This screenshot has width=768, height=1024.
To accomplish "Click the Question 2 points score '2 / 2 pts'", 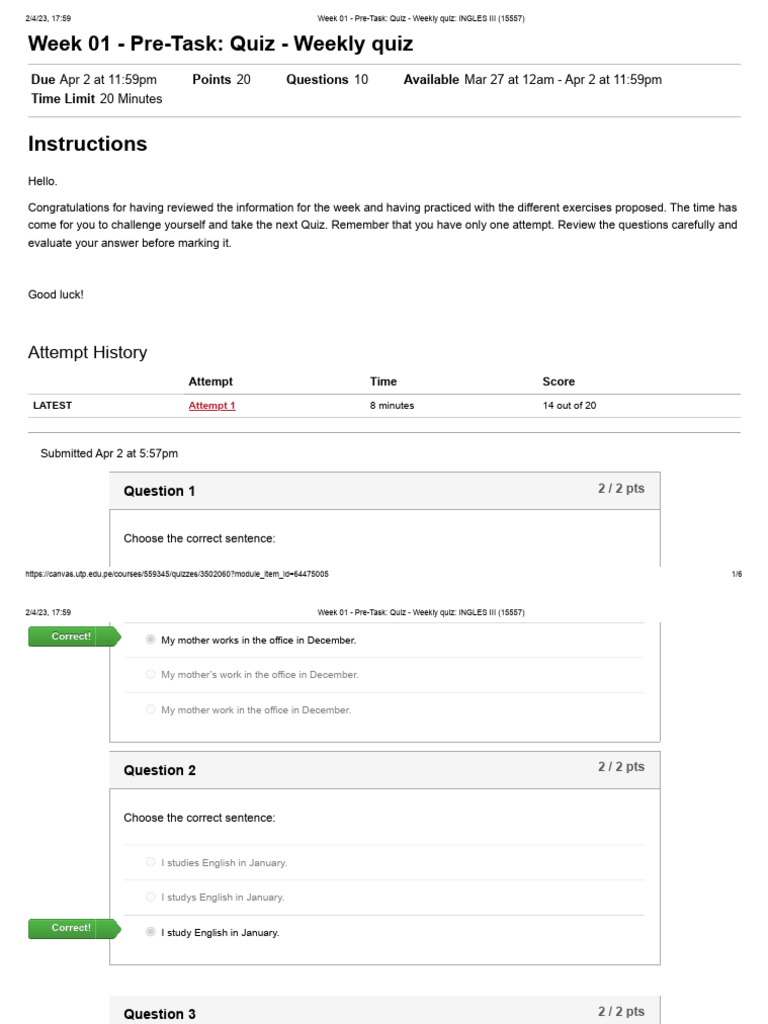I will click(x=621, y=767).
